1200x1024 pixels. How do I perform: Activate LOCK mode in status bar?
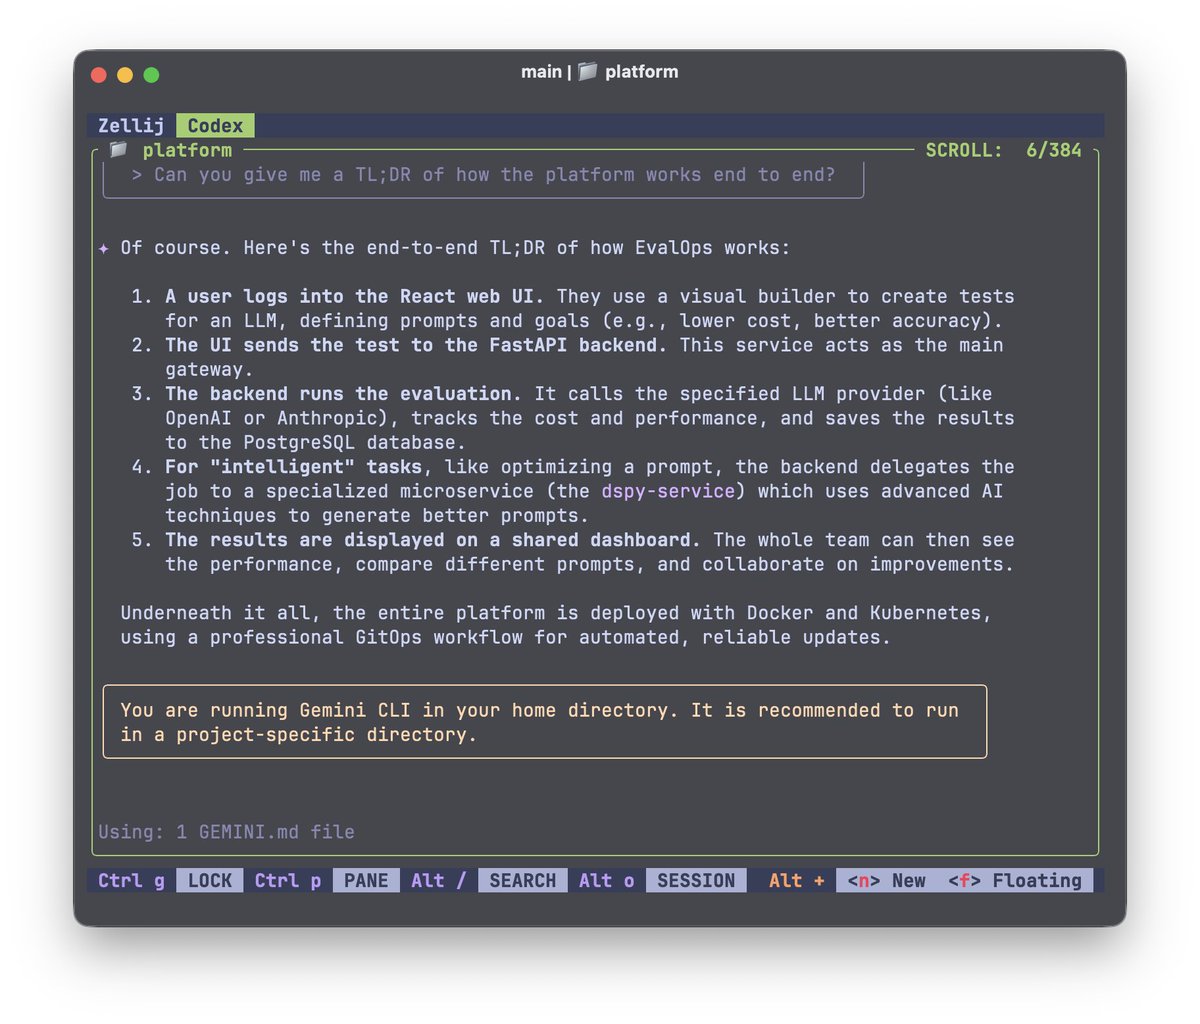click(210, 881)
